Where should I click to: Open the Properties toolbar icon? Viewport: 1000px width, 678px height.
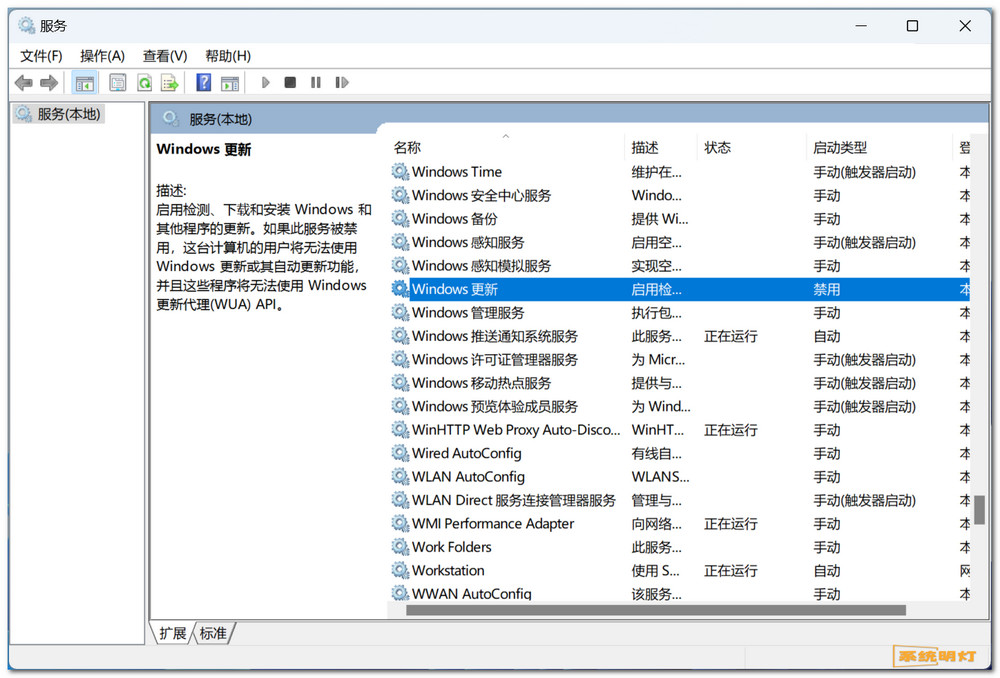point(117,82)
